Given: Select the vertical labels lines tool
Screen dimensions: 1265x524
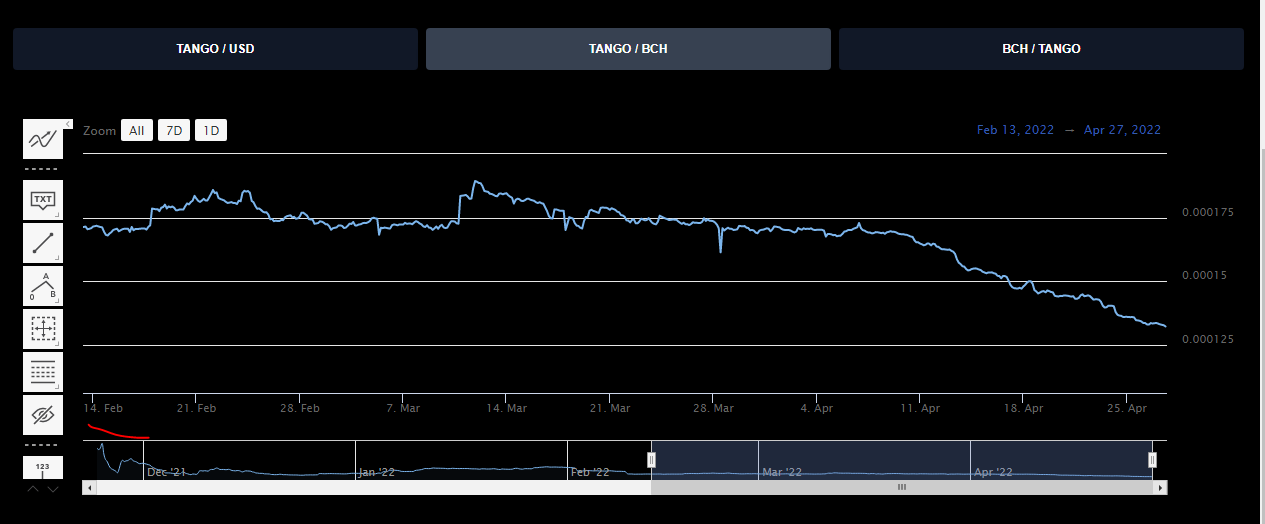Looking at the screenshot, I should pyautogui.click(x=43, y=372).
